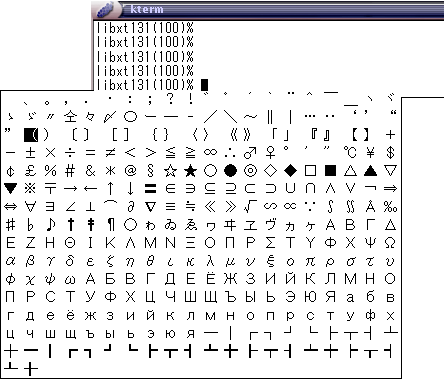444x379 pixels.
Task: Choose the Greek lowercase lambda
Action: (210, 261)
